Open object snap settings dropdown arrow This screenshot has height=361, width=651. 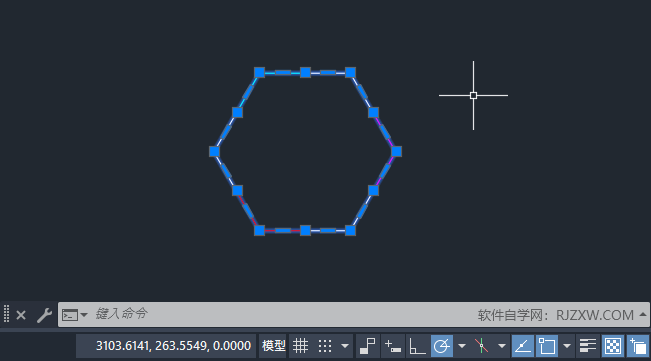567,346
